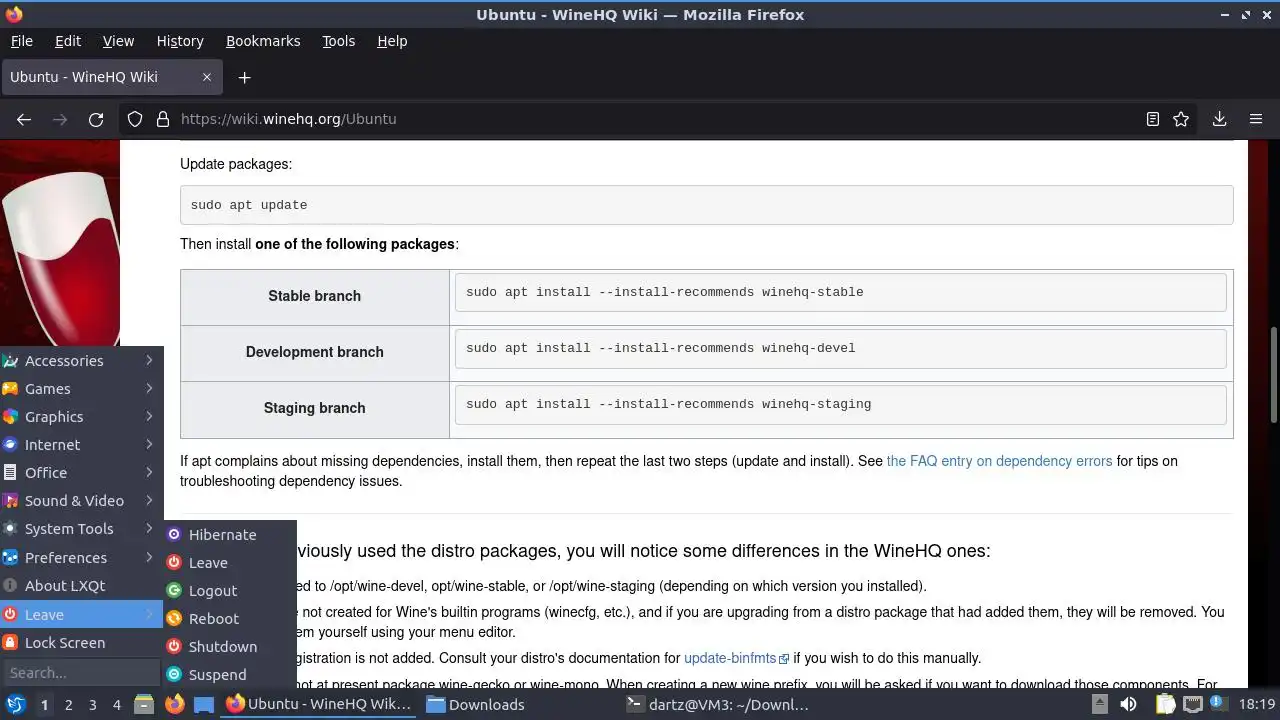Image resolution: width=1280 pixels, height=720 pixels.
Task: Select Hibernate in the Leave submenu
Action: pos(230,535)
